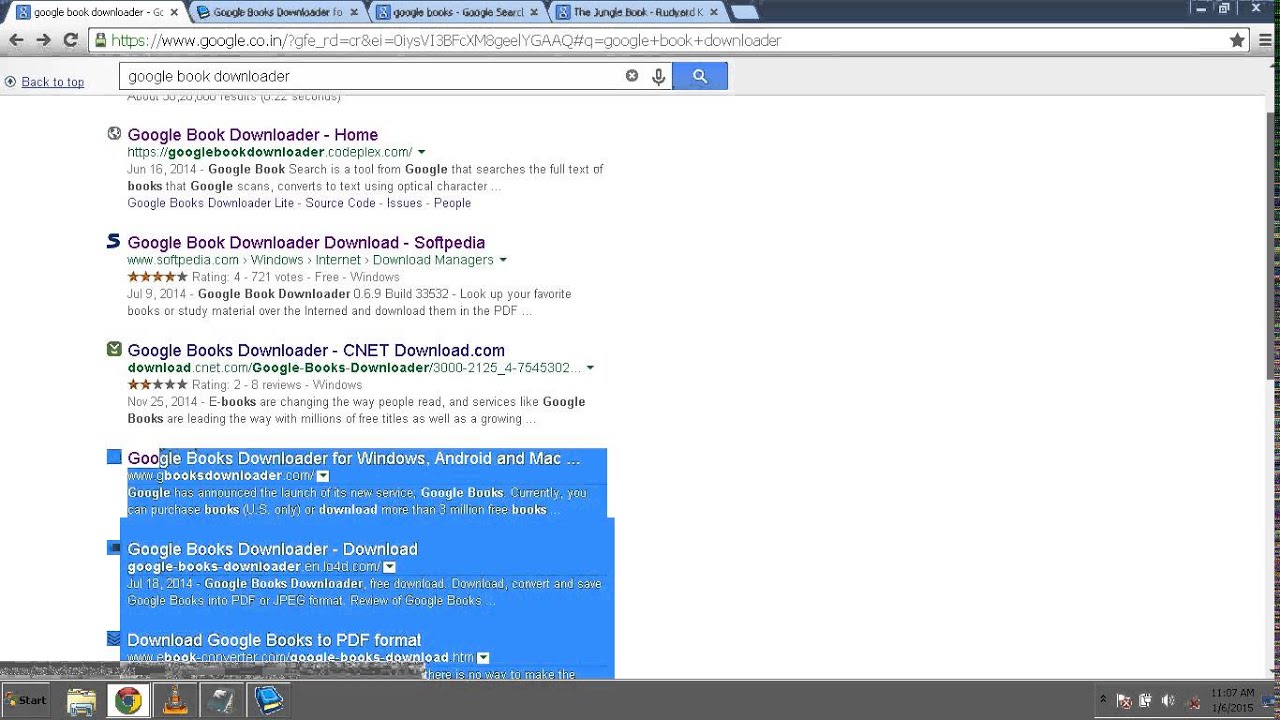Expand dropdown arrow beside download.cnet.com URL

coord(590,368)
